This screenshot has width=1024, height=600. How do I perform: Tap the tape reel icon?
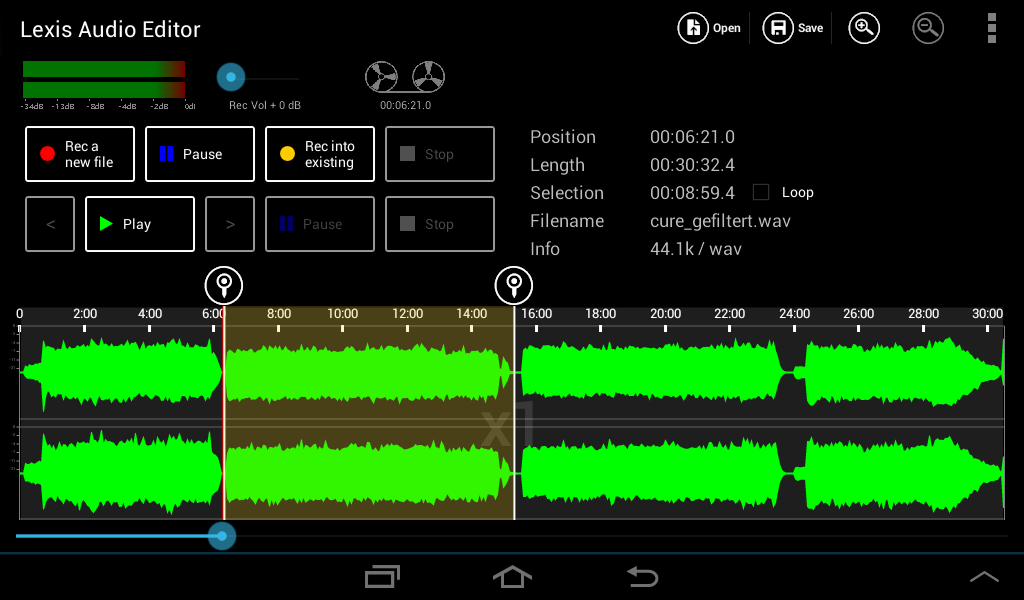(405, 77)
